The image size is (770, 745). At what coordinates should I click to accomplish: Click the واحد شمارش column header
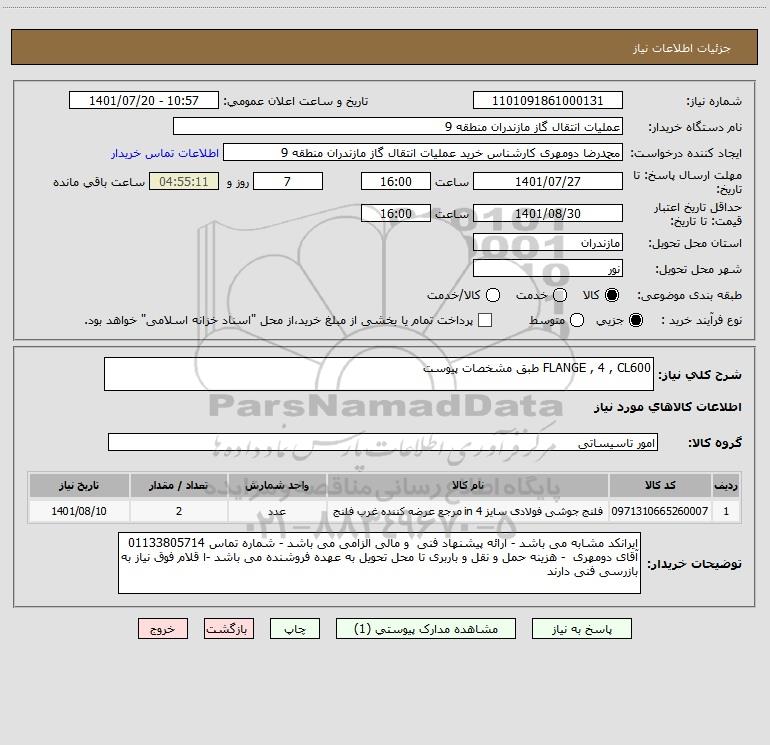277,485
